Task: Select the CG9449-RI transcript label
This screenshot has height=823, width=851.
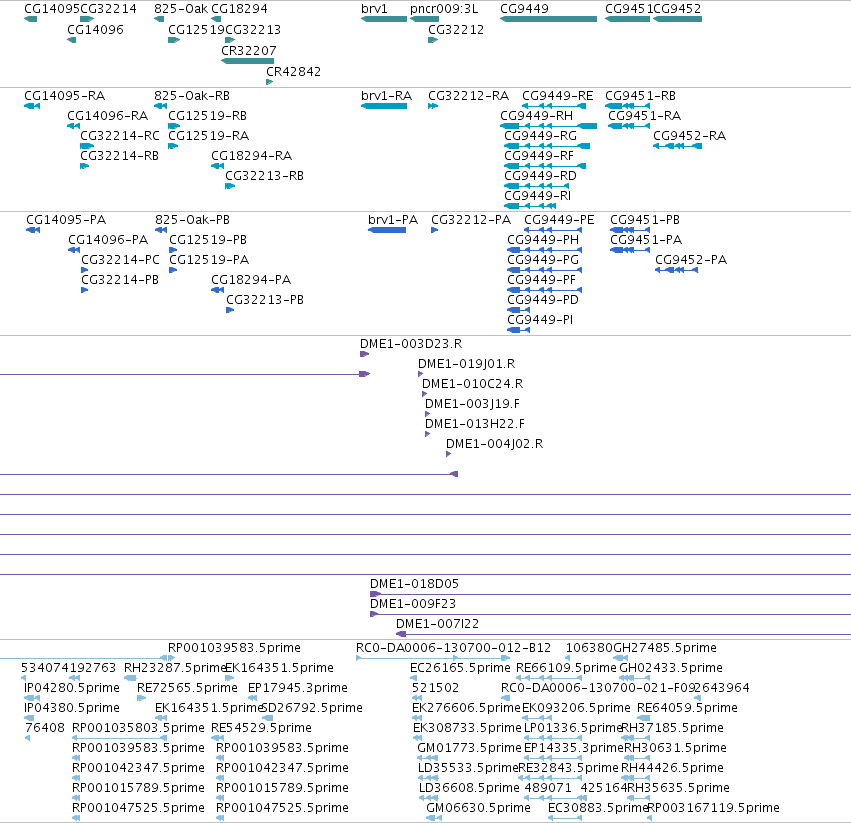Action: [537, 195]
